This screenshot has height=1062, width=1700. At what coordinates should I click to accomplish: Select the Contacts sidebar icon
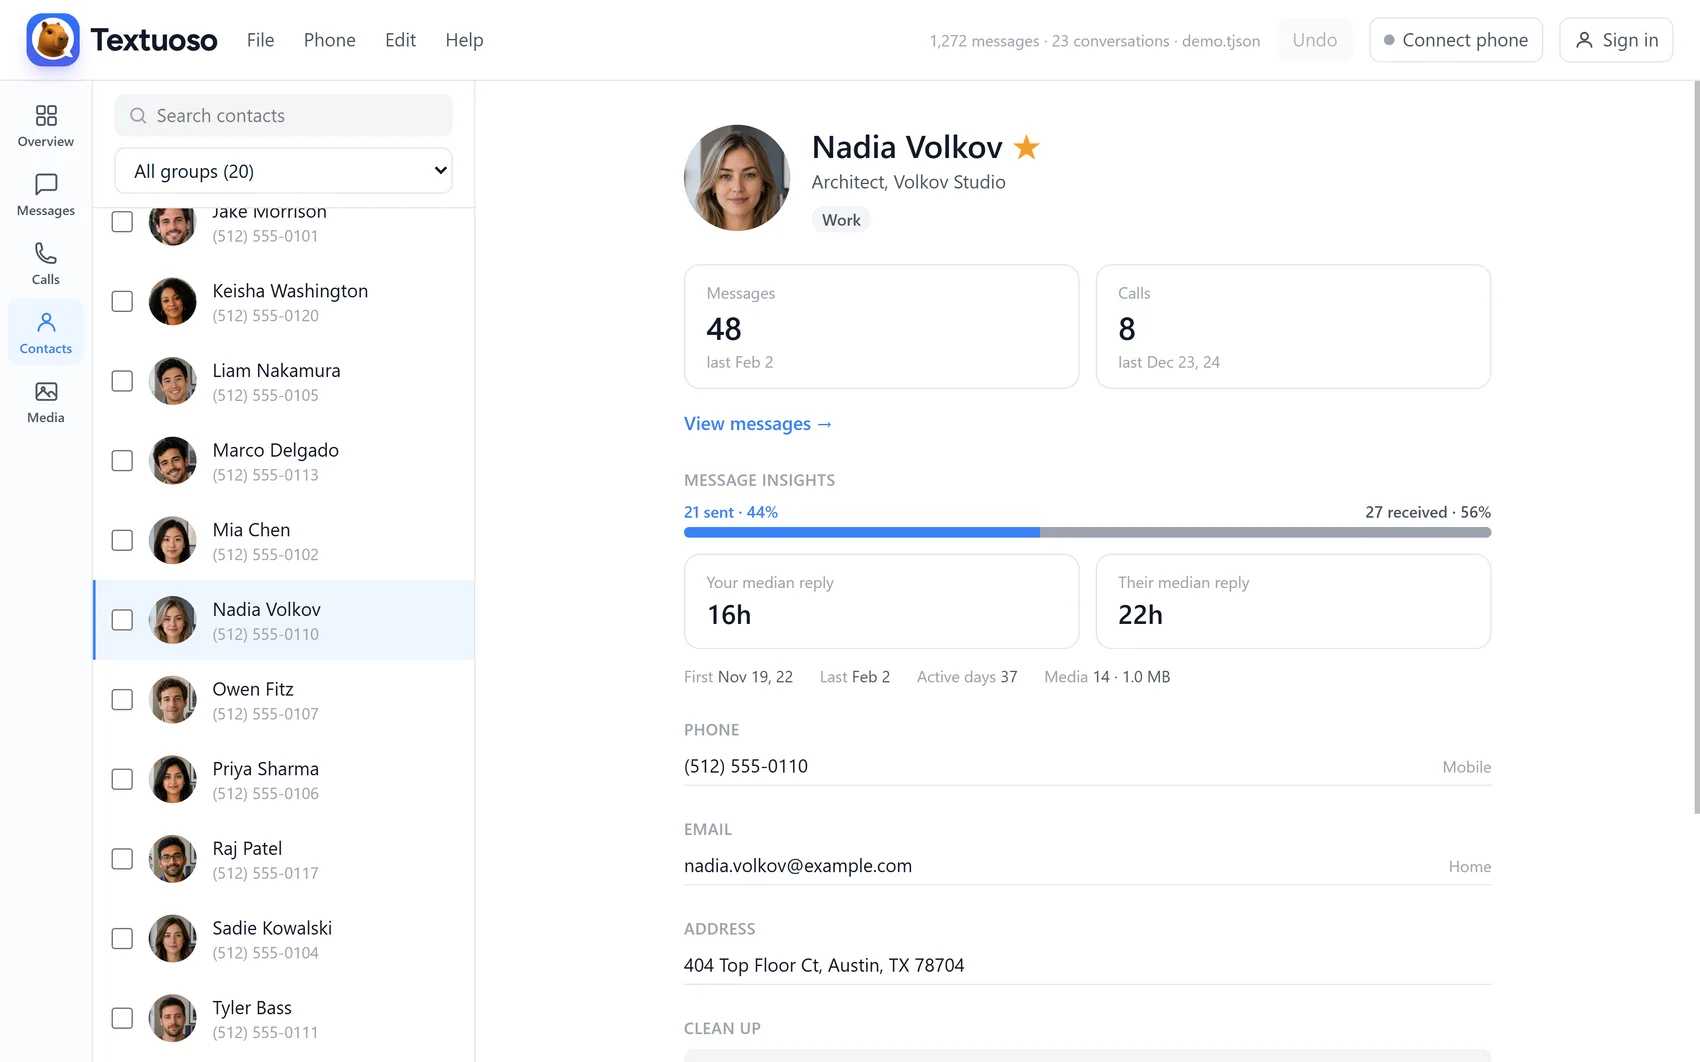coord(46,333)
